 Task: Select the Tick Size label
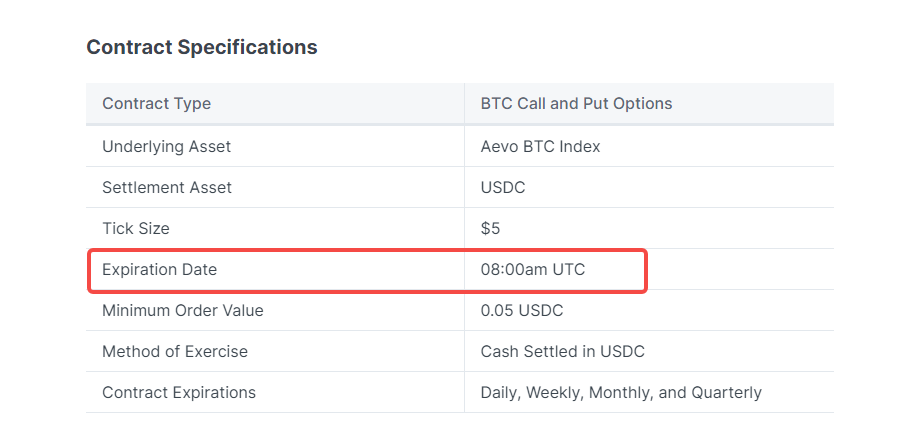coord(136,229)
